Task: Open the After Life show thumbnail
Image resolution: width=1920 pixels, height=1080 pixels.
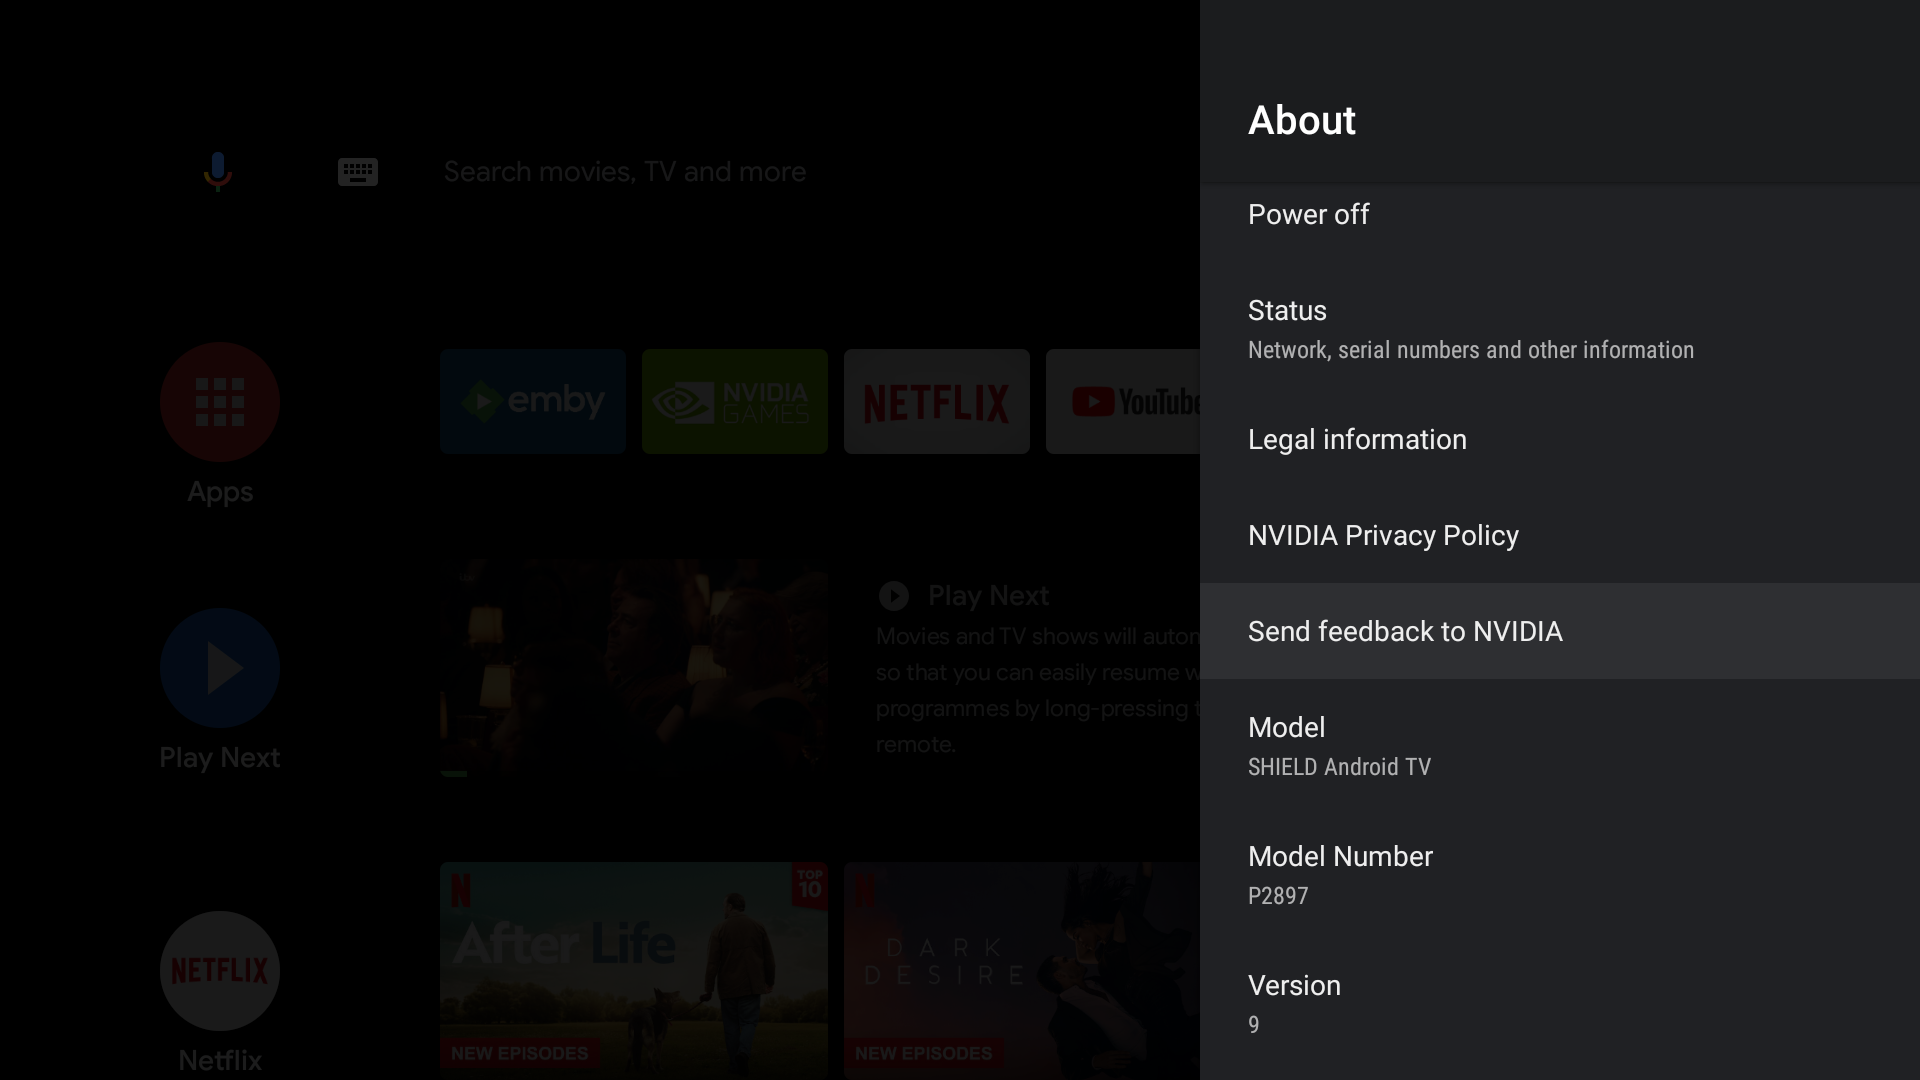Action: click(x=633, y=968)
